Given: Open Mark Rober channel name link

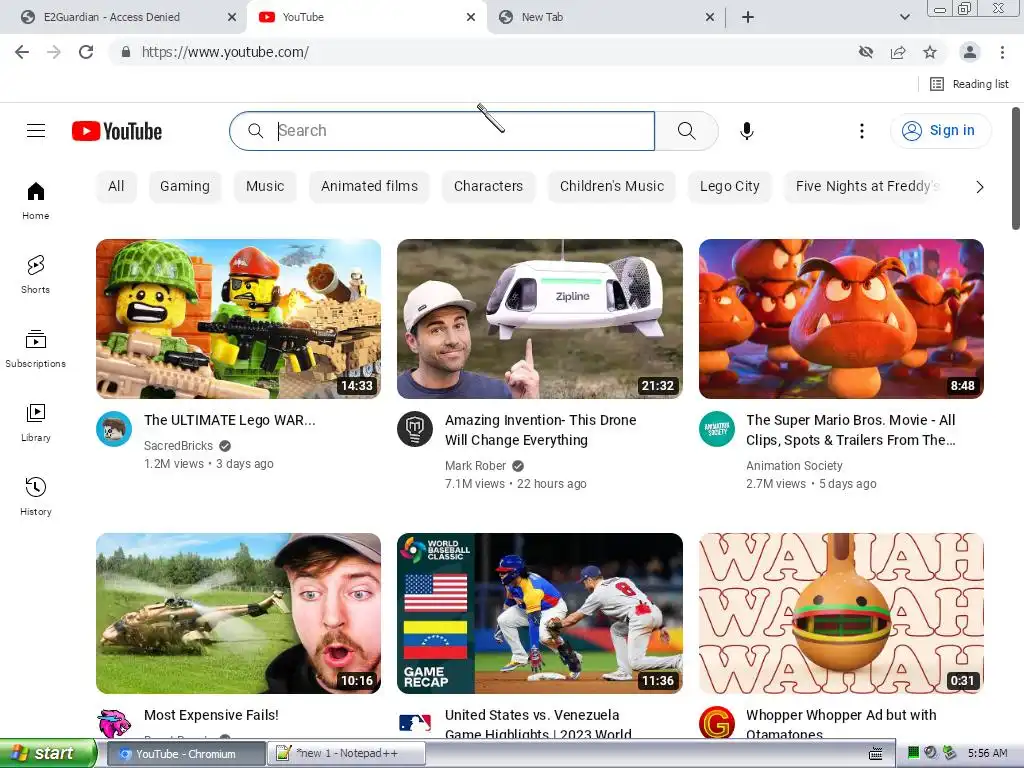Looking at the screenshot, I should click(475, 466).
